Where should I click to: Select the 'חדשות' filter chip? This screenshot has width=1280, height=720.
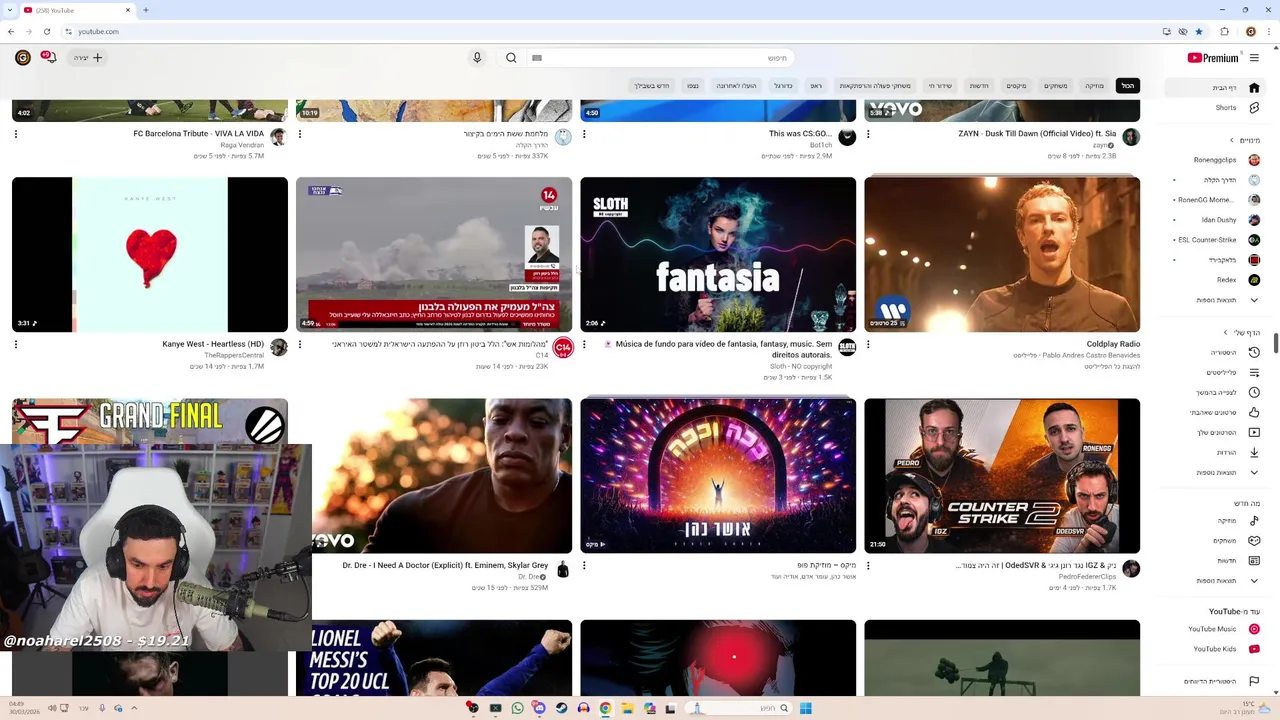pos(979,86)
